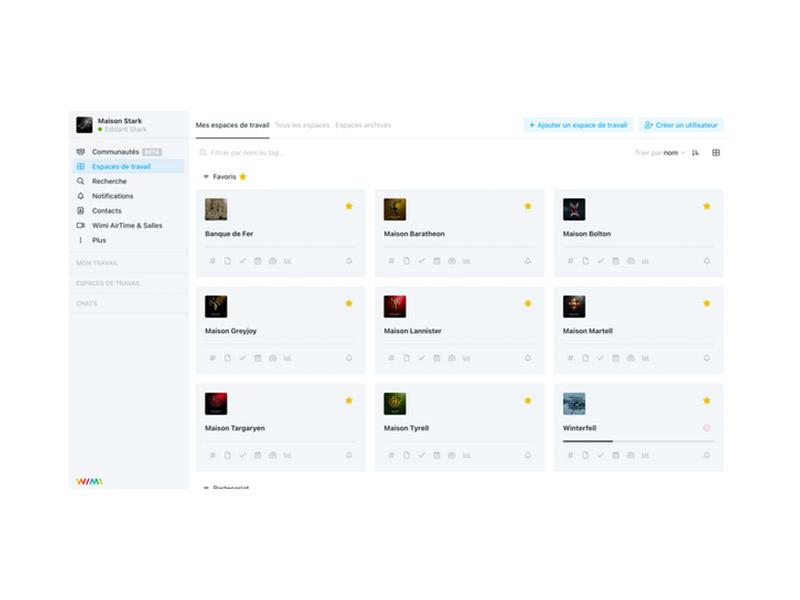Open the hash icon on Maison Bolton card
This screenshot has width=800, height=600.
570,261
